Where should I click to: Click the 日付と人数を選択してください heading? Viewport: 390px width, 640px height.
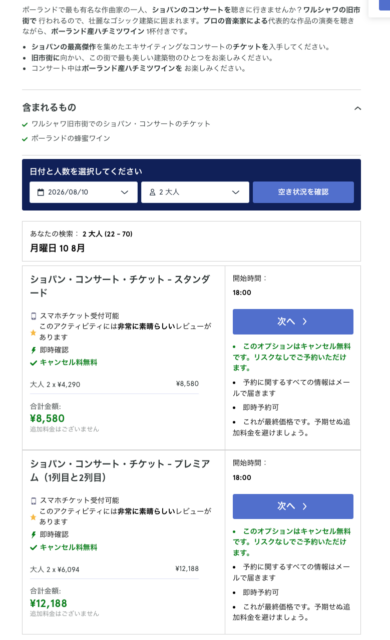coord(86,171)
